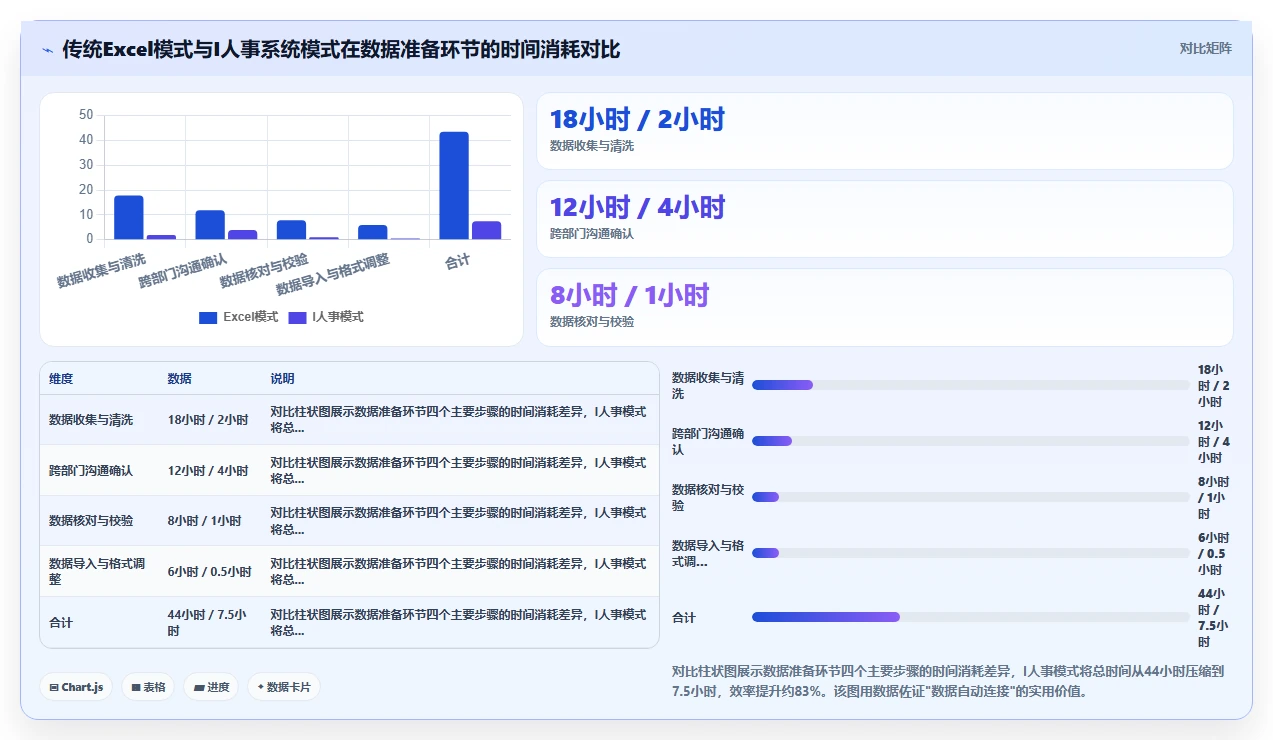
Task: Click the 6小时 / 0.5小时 progress value label
Action: coord(1213,554)
